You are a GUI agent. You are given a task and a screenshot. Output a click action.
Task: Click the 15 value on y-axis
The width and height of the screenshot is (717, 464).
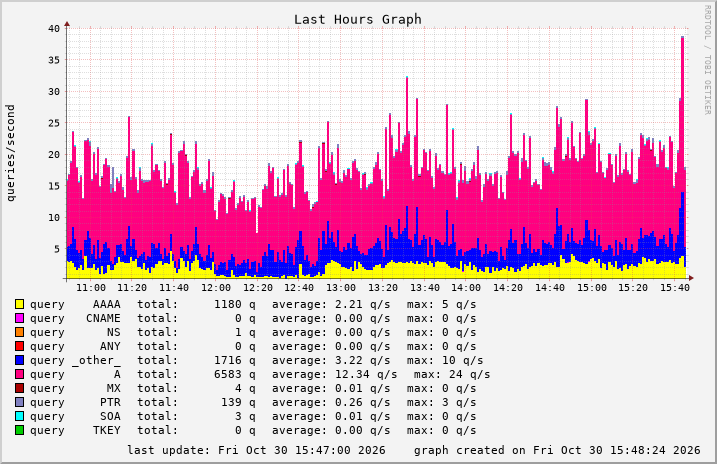(54, 187)
